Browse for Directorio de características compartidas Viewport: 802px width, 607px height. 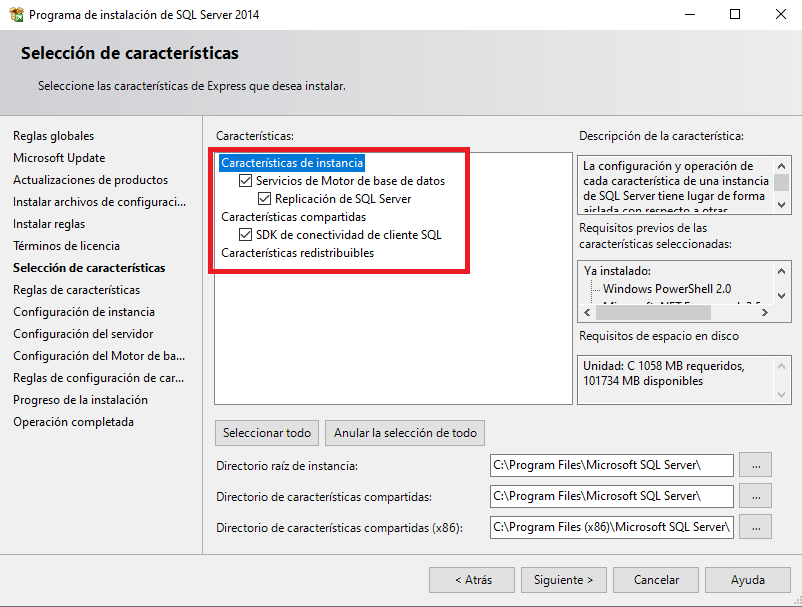pyautogui.click(x=755, y=496)
